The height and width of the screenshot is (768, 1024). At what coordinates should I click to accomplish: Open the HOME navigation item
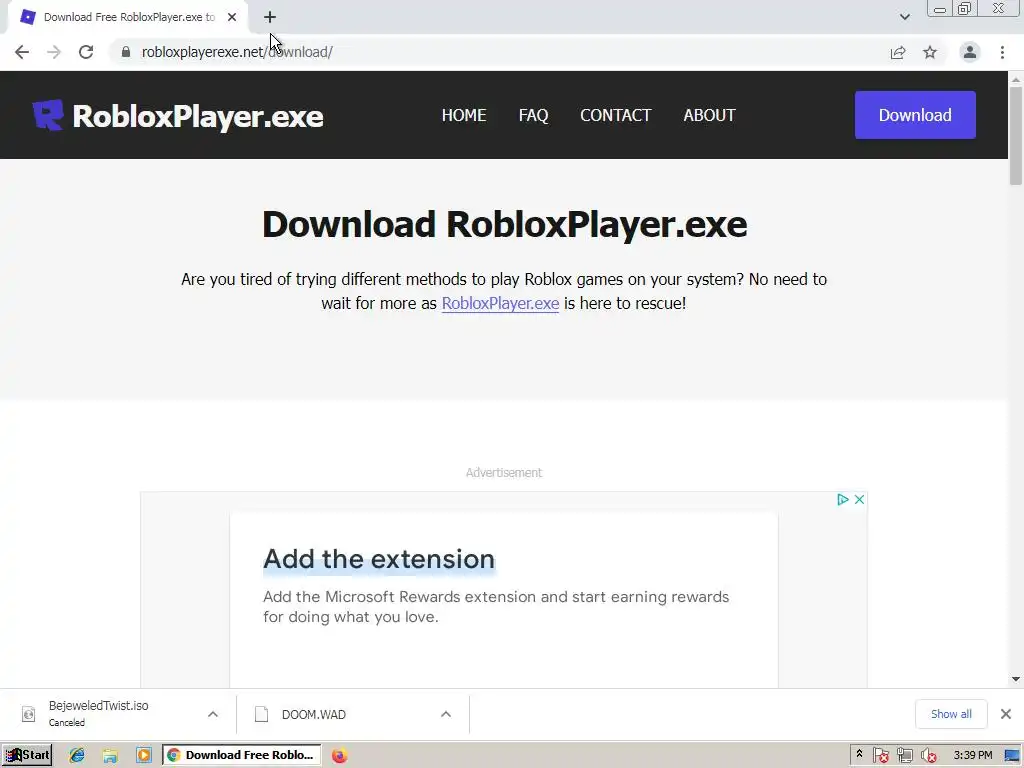pos(464,115)
